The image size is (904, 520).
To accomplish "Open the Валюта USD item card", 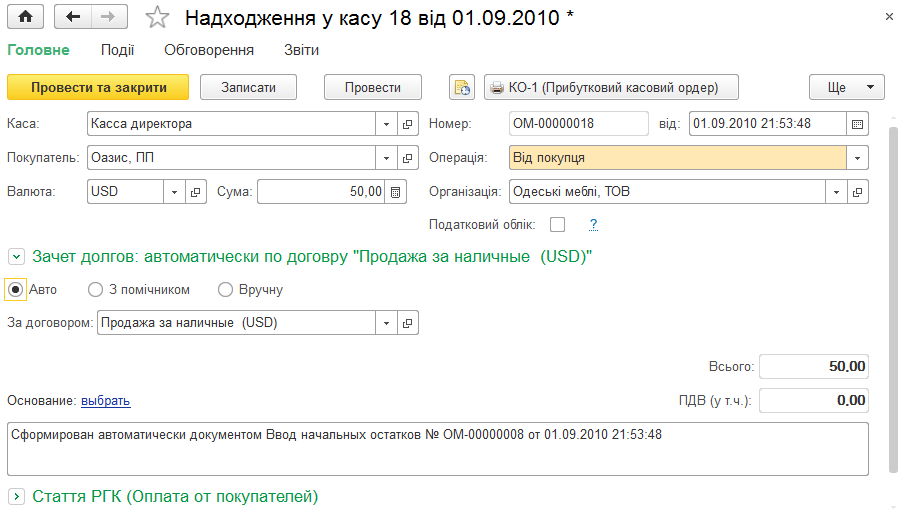I will (x=195, y=192).
